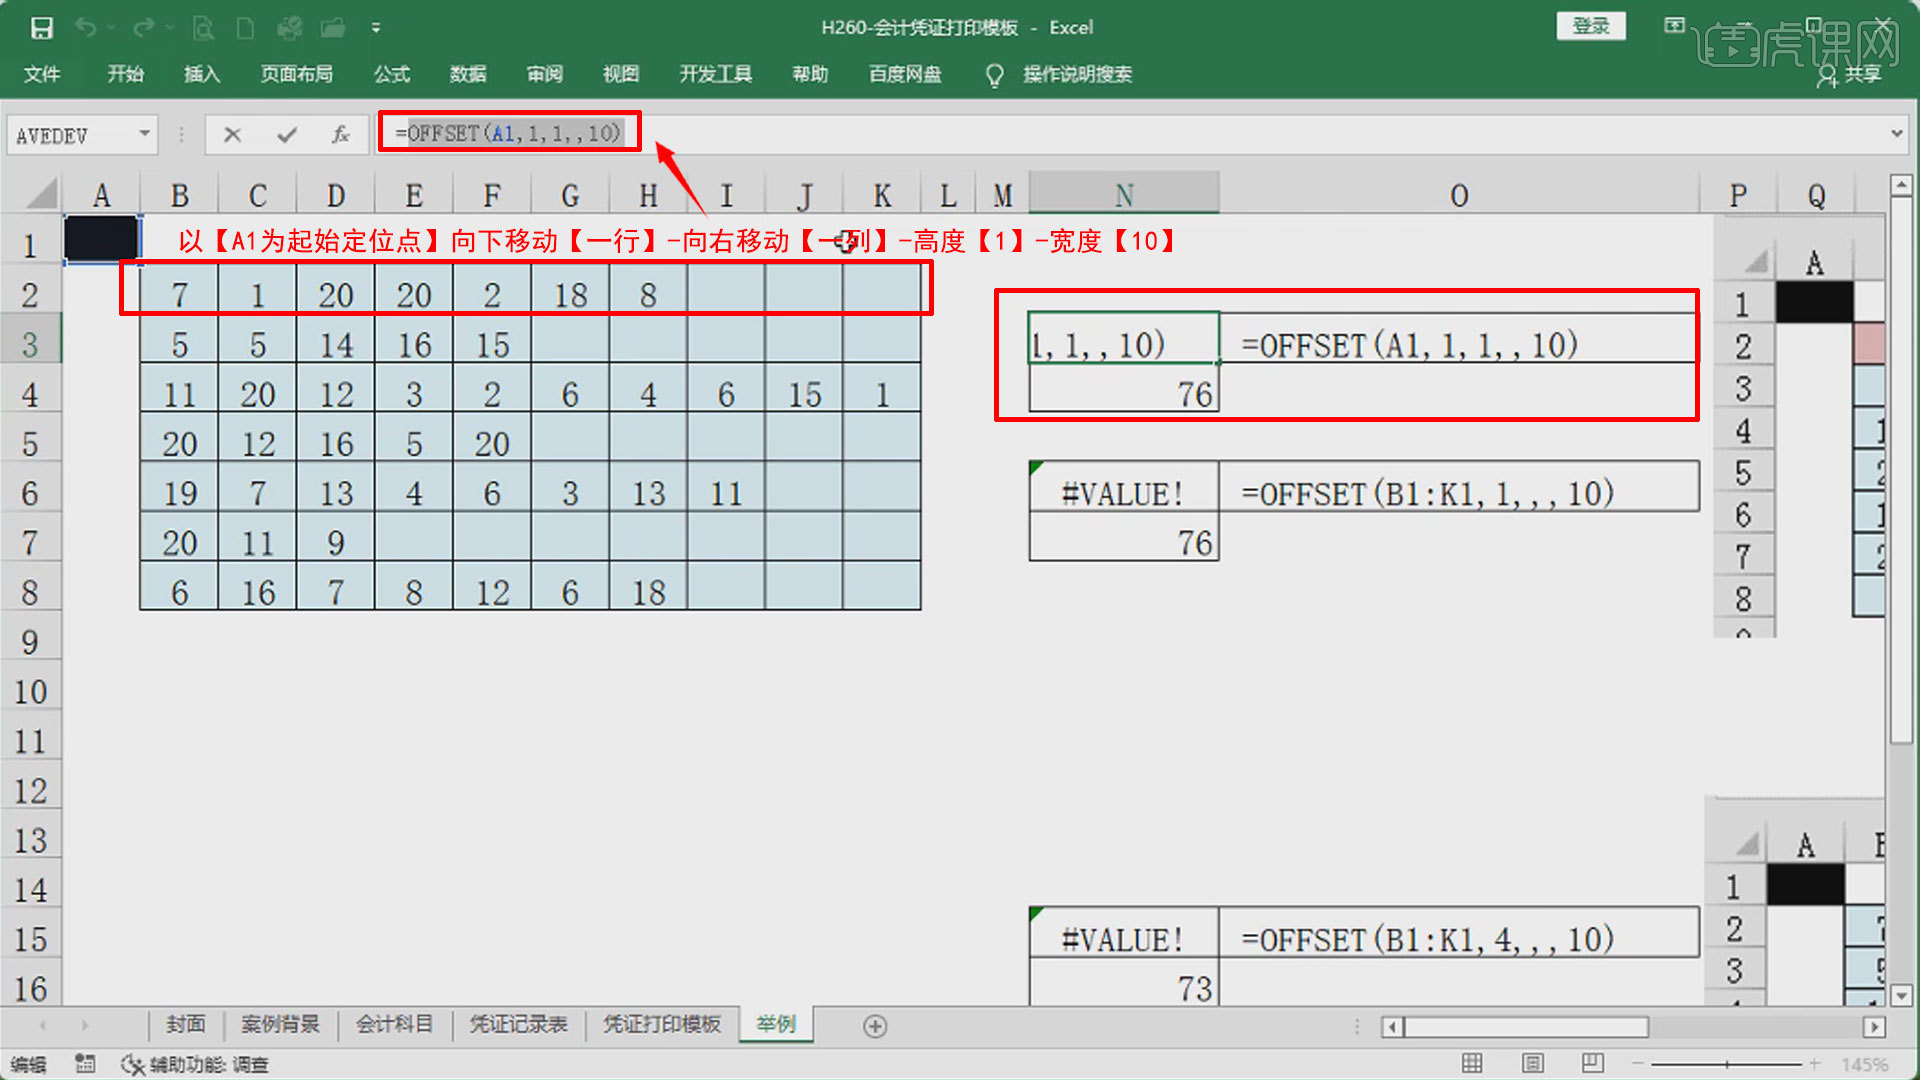Open the 公式 ribbon tab

(391, 74)
